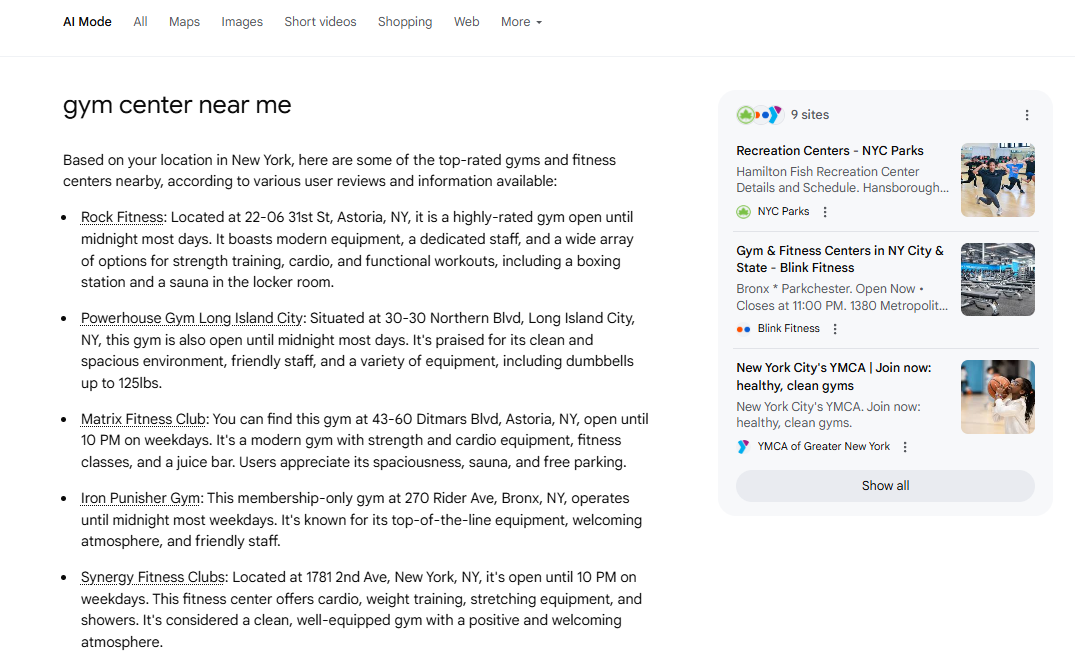Open options for NYC Parks source
Screen dimensions: 1075x662
825,212
